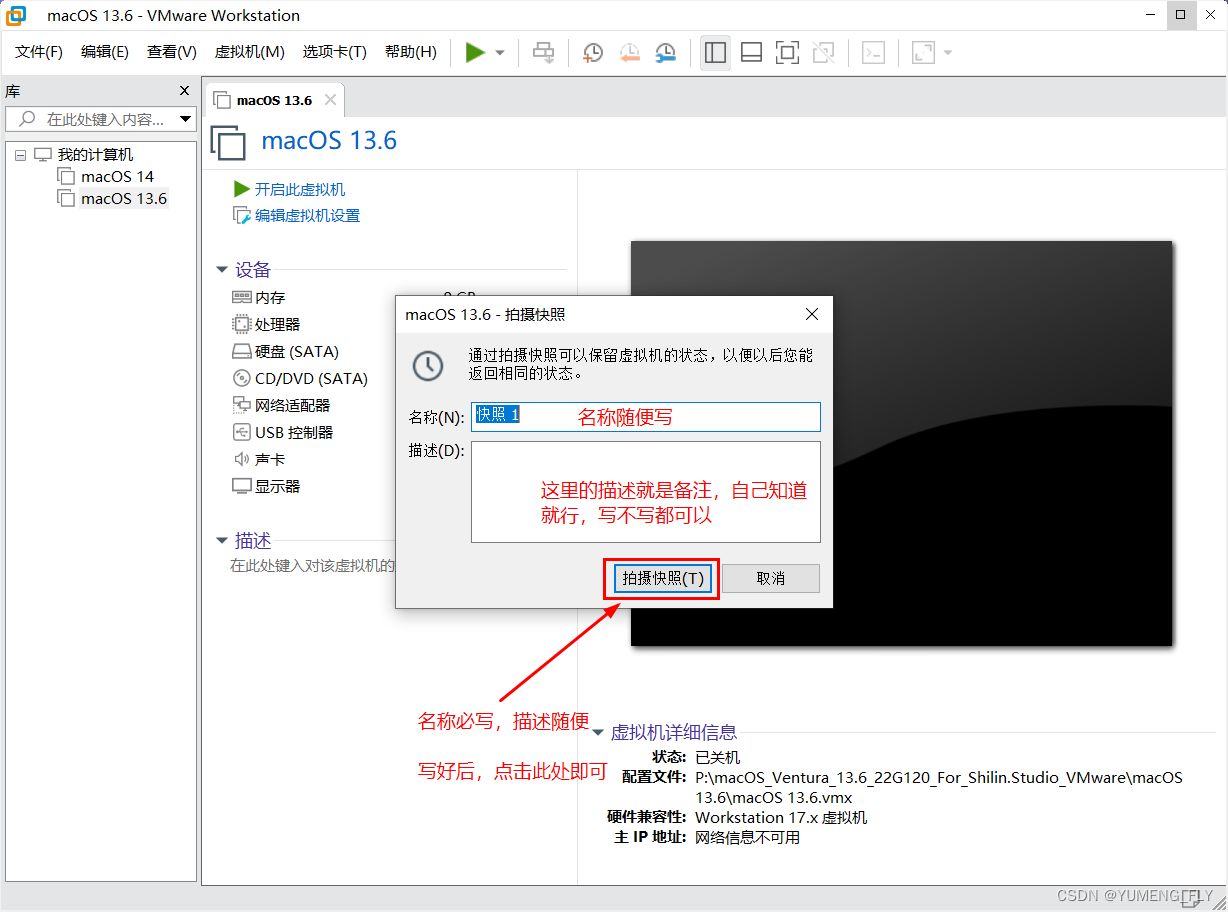Toggle the thumbnail bar toolbar icon
The image size is (1228, 912).
(752, 53)
